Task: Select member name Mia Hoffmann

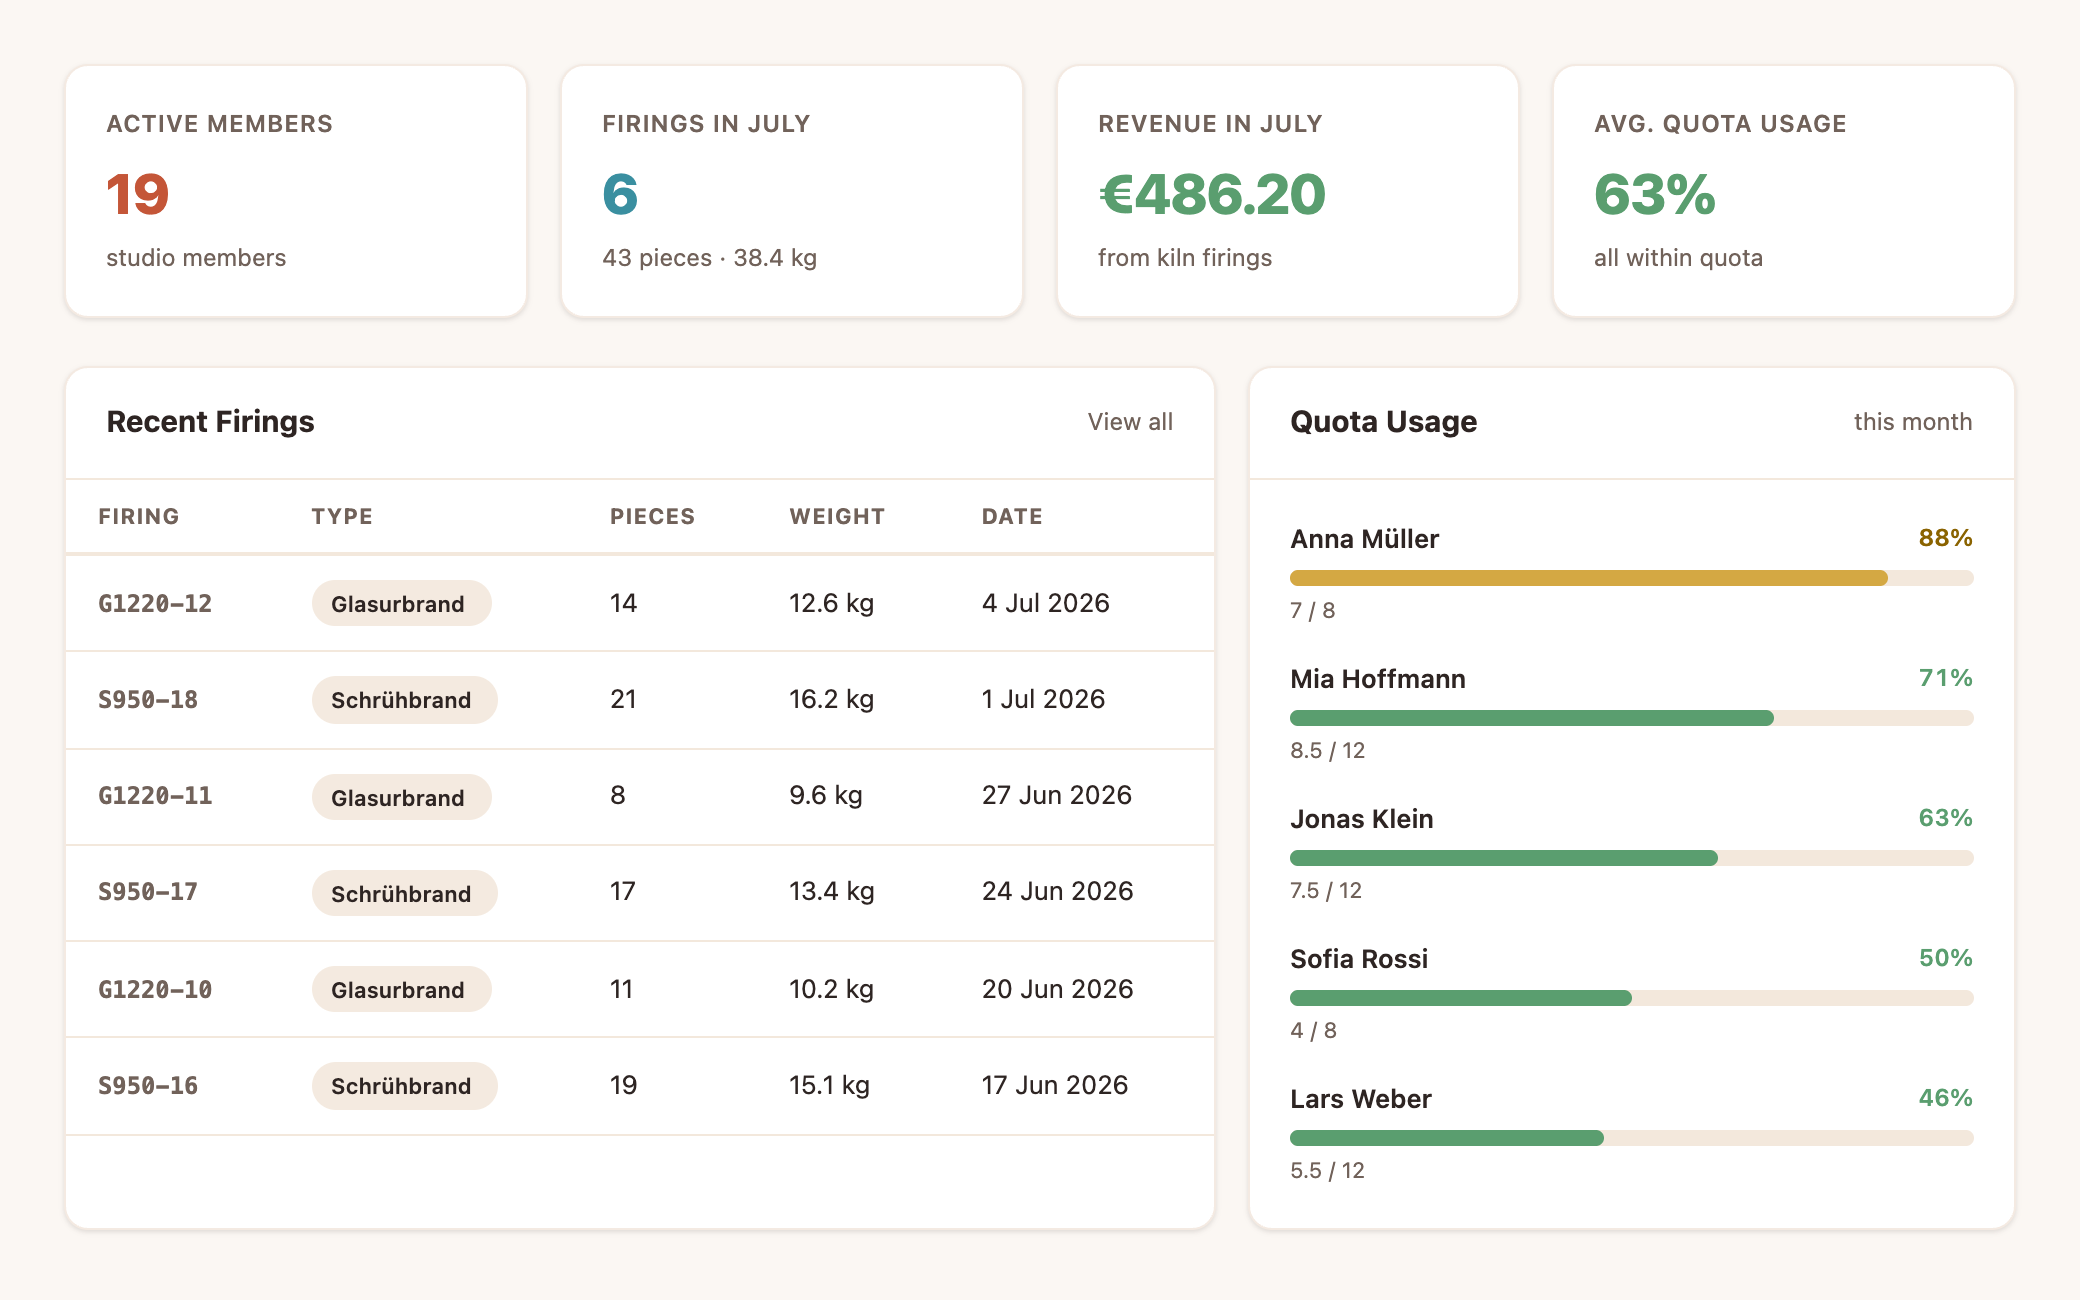Action: [1377, 679]
